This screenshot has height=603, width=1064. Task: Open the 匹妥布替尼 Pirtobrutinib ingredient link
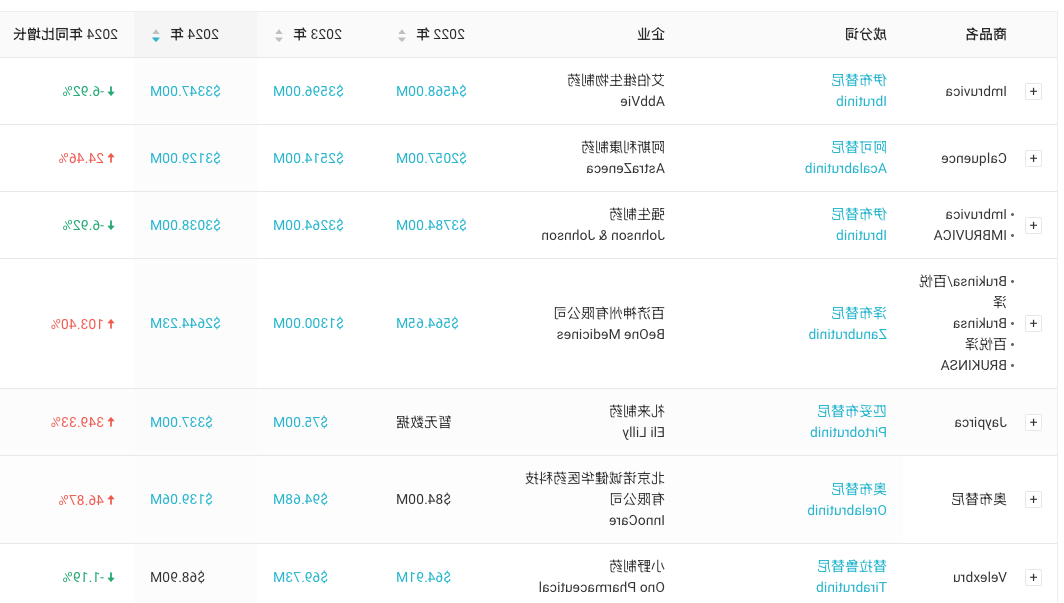pos(848,422)
